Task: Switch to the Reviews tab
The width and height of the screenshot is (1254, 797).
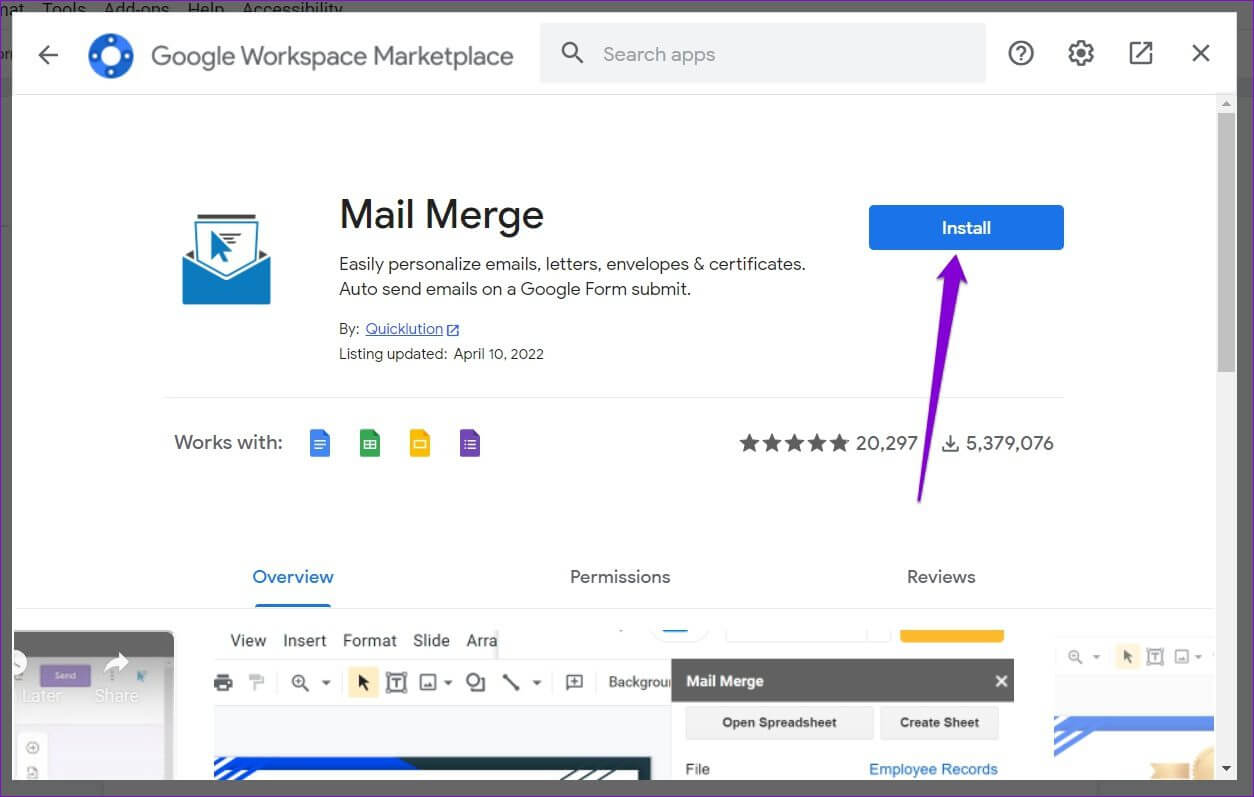Action: pyautogui.click(x=941, y=577)
